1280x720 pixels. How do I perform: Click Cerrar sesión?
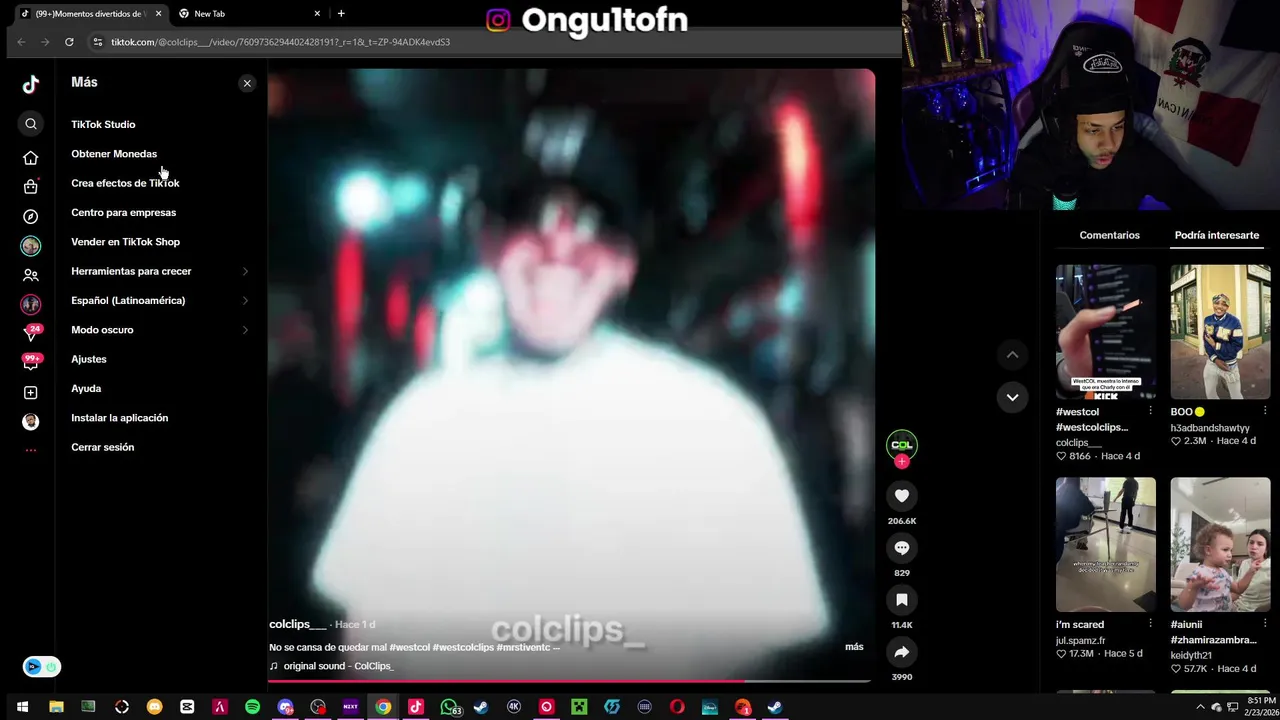(102, 447)
